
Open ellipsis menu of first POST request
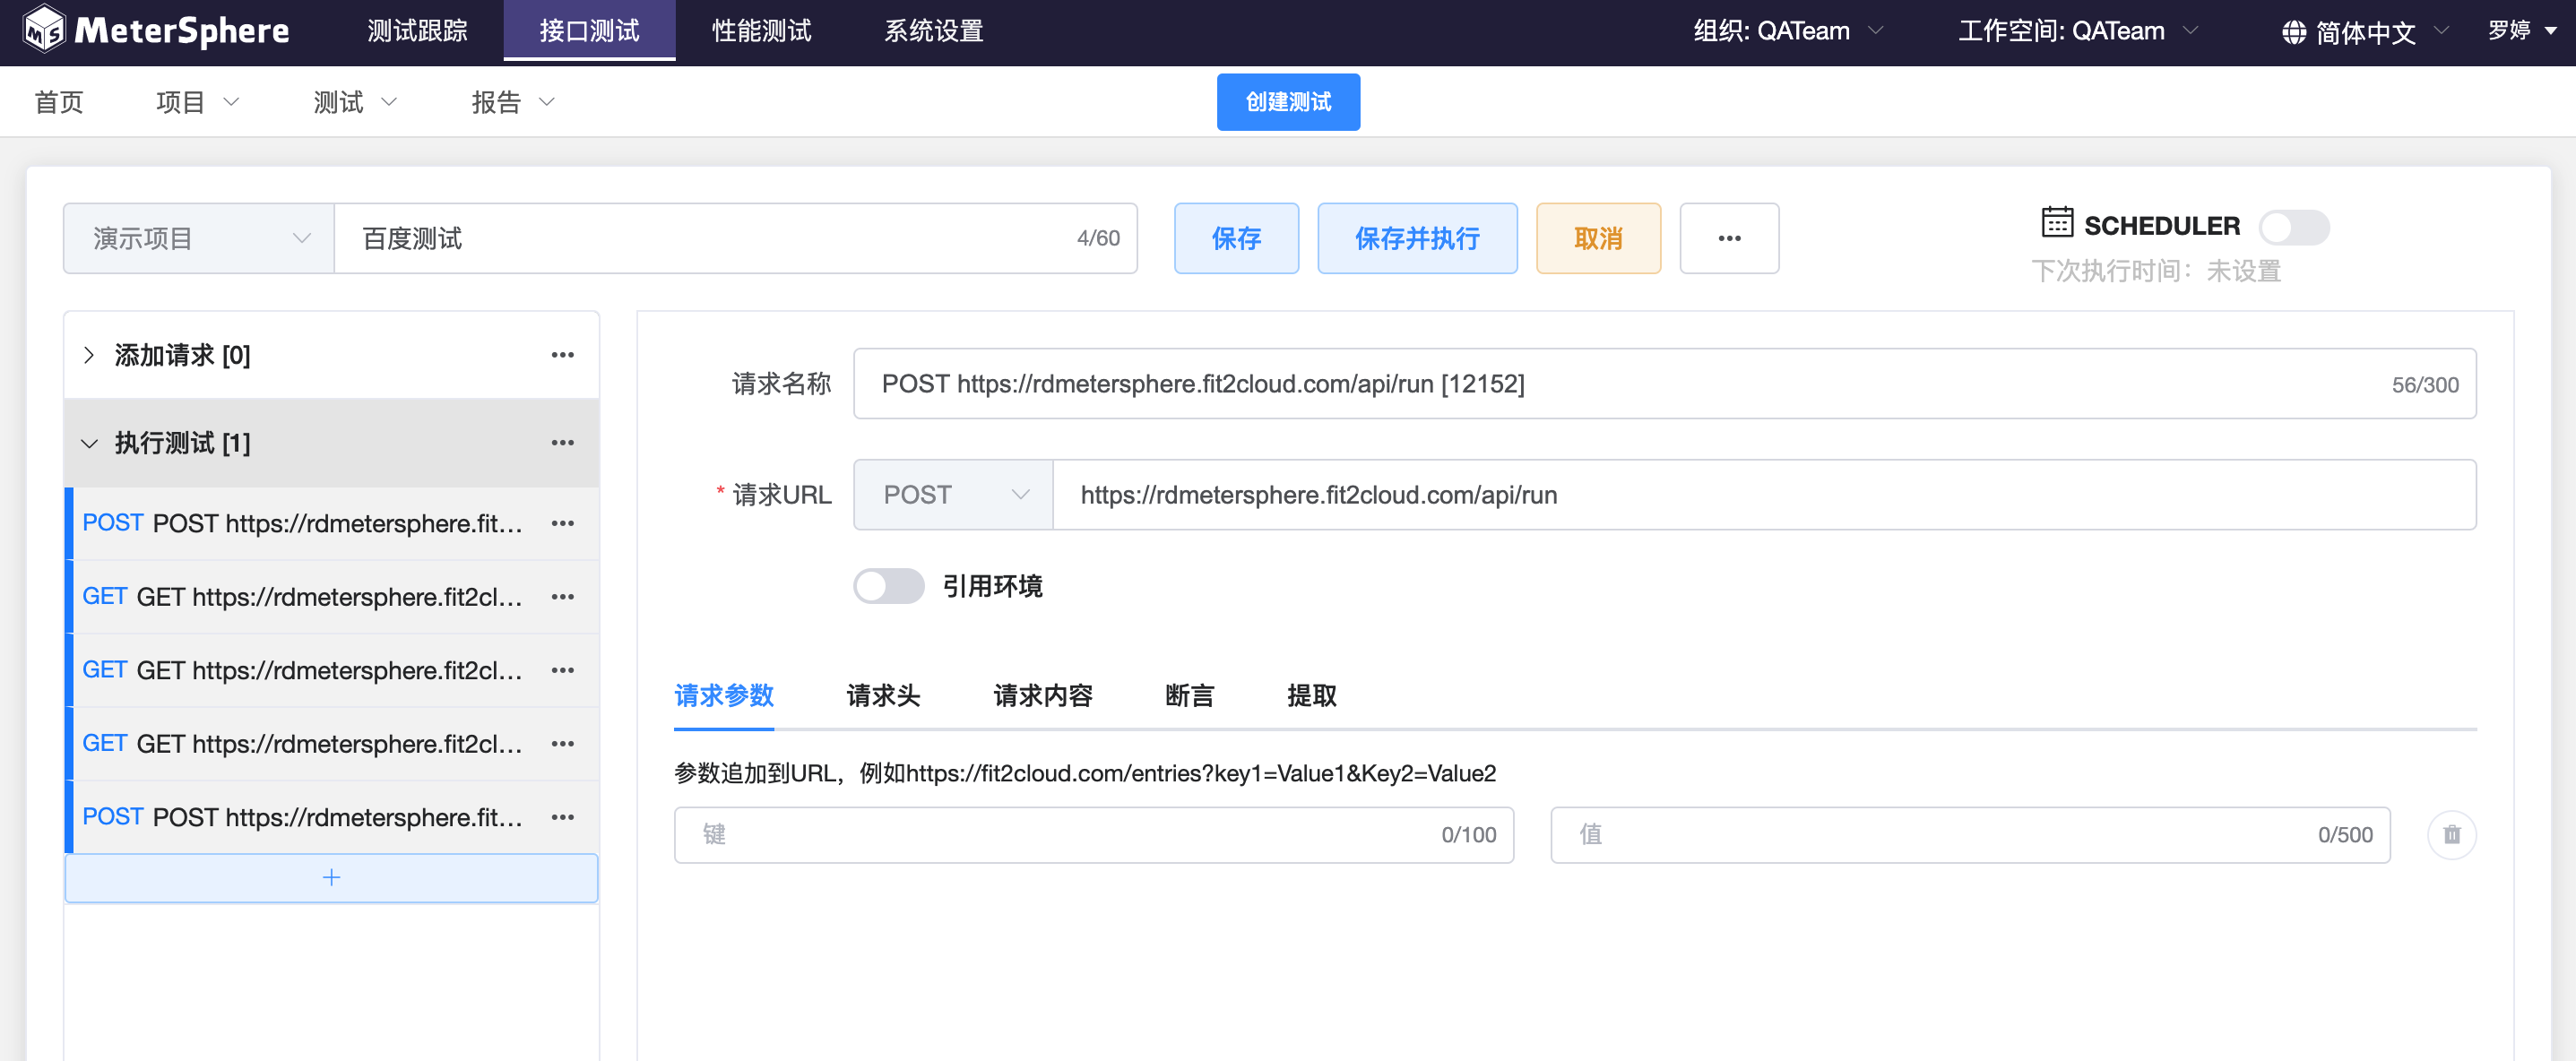point(562,523)
